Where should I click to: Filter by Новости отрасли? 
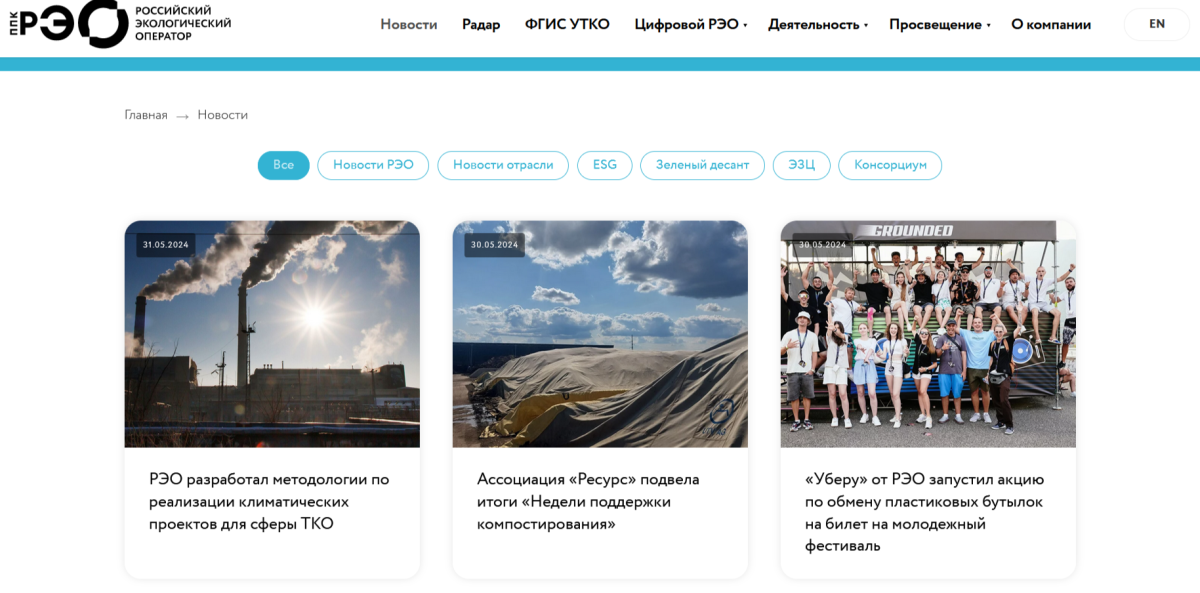pos(503,165)
